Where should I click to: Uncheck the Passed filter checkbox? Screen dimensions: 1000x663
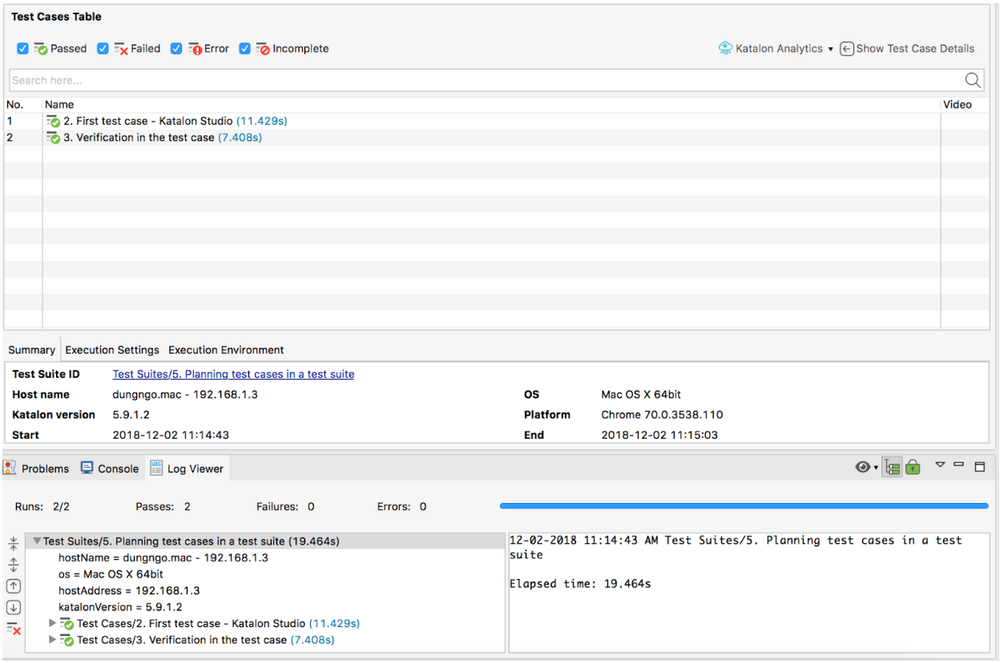tap(22, 48)
